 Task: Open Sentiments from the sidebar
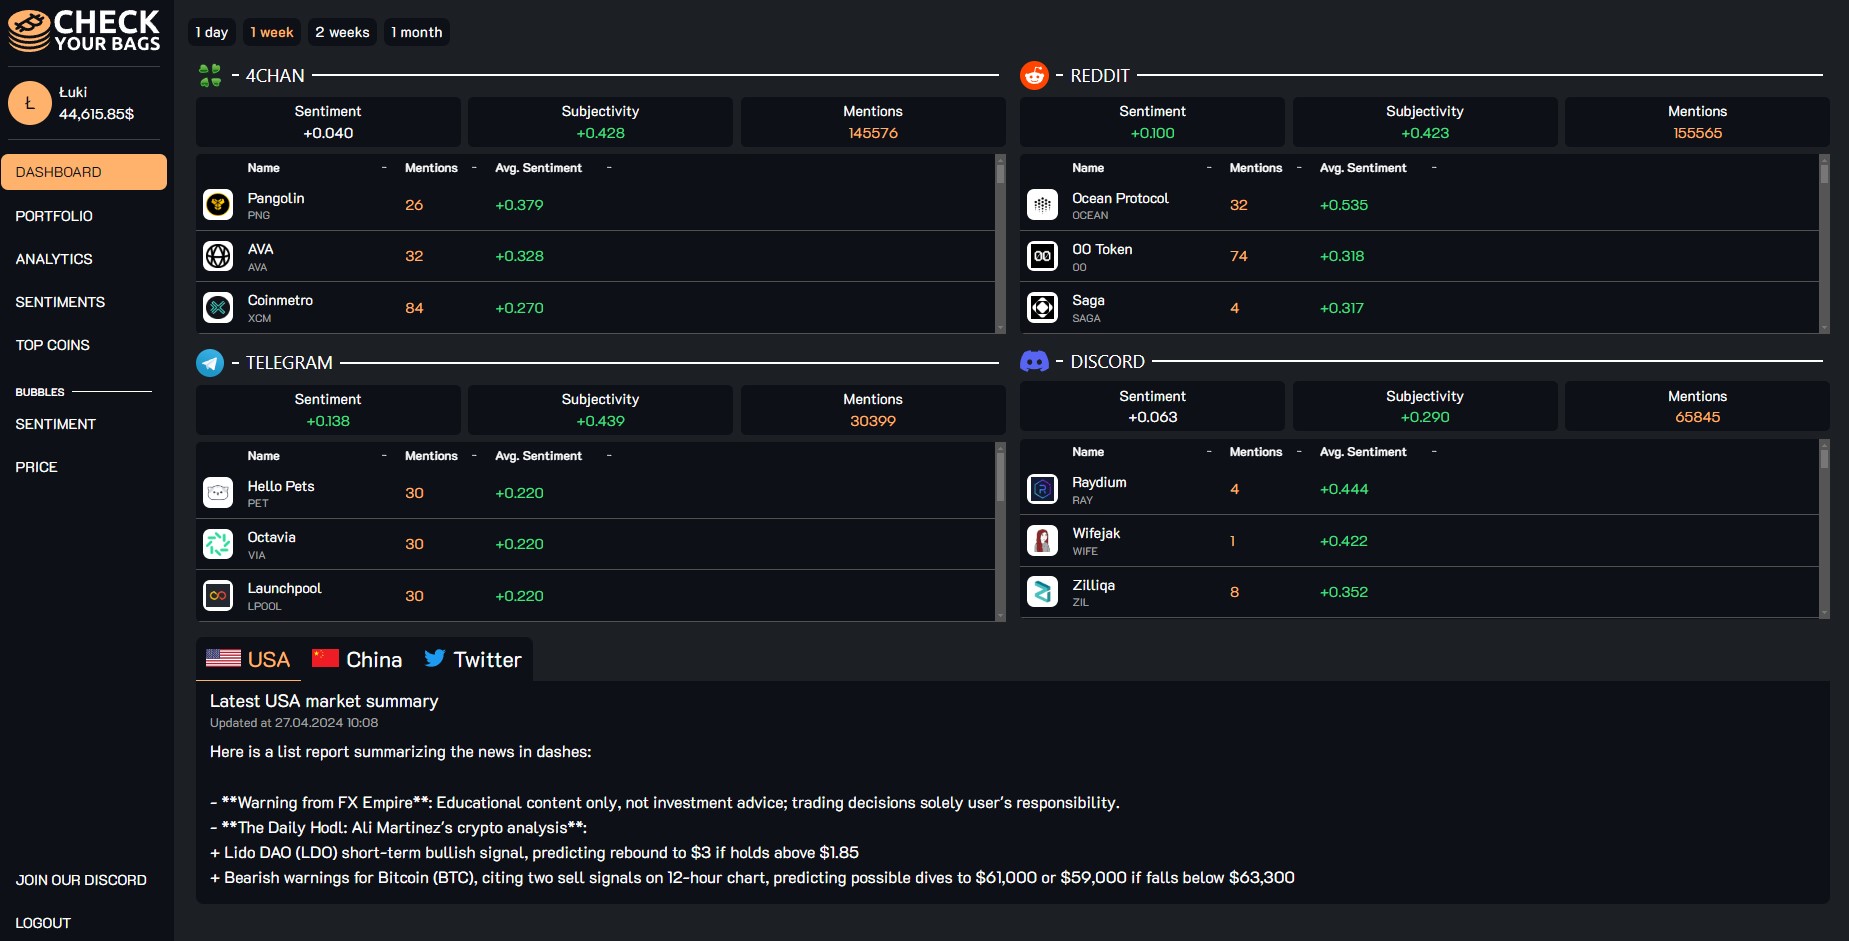click(60, 302)
